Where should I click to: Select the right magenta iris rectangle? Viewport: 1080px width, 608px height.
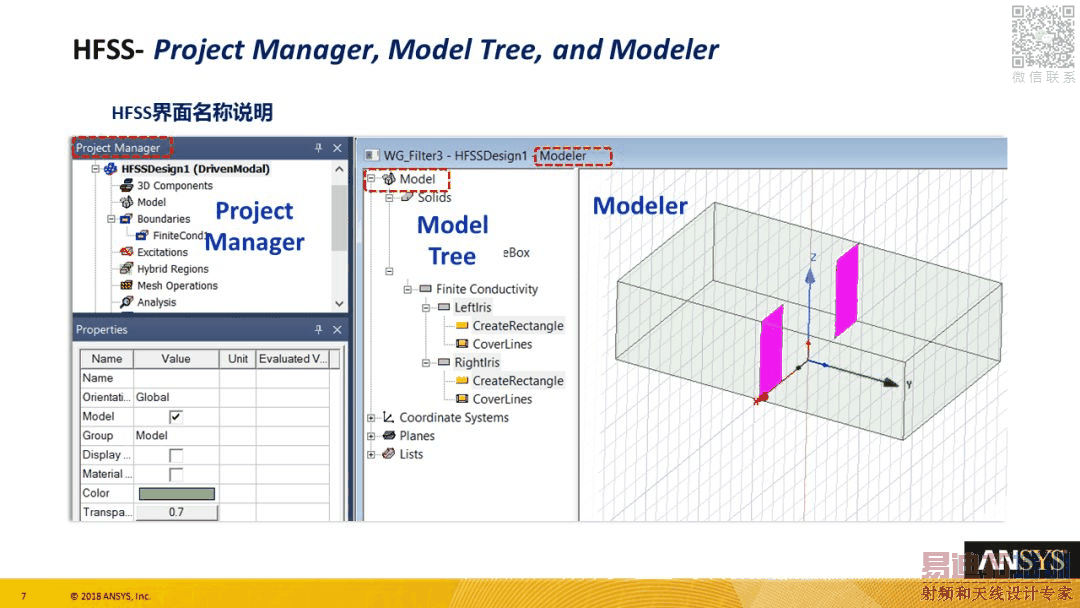pyautogui.click(x=847, y=291)
